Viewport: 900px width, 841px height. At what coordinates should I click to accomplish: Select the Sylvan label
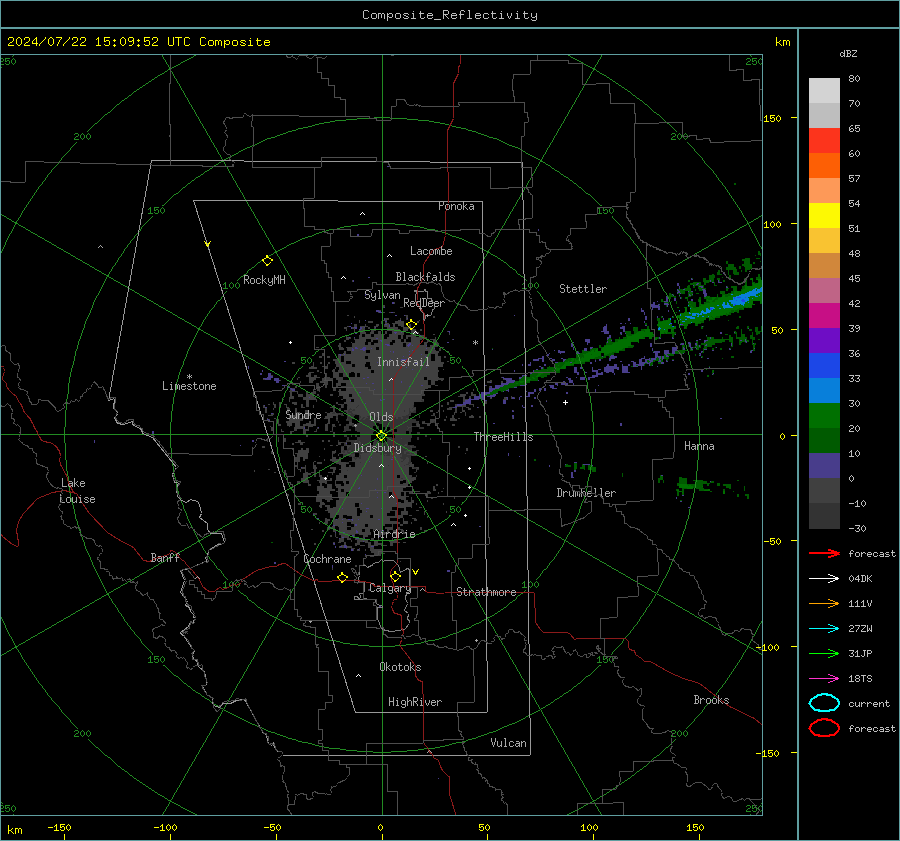382,295
